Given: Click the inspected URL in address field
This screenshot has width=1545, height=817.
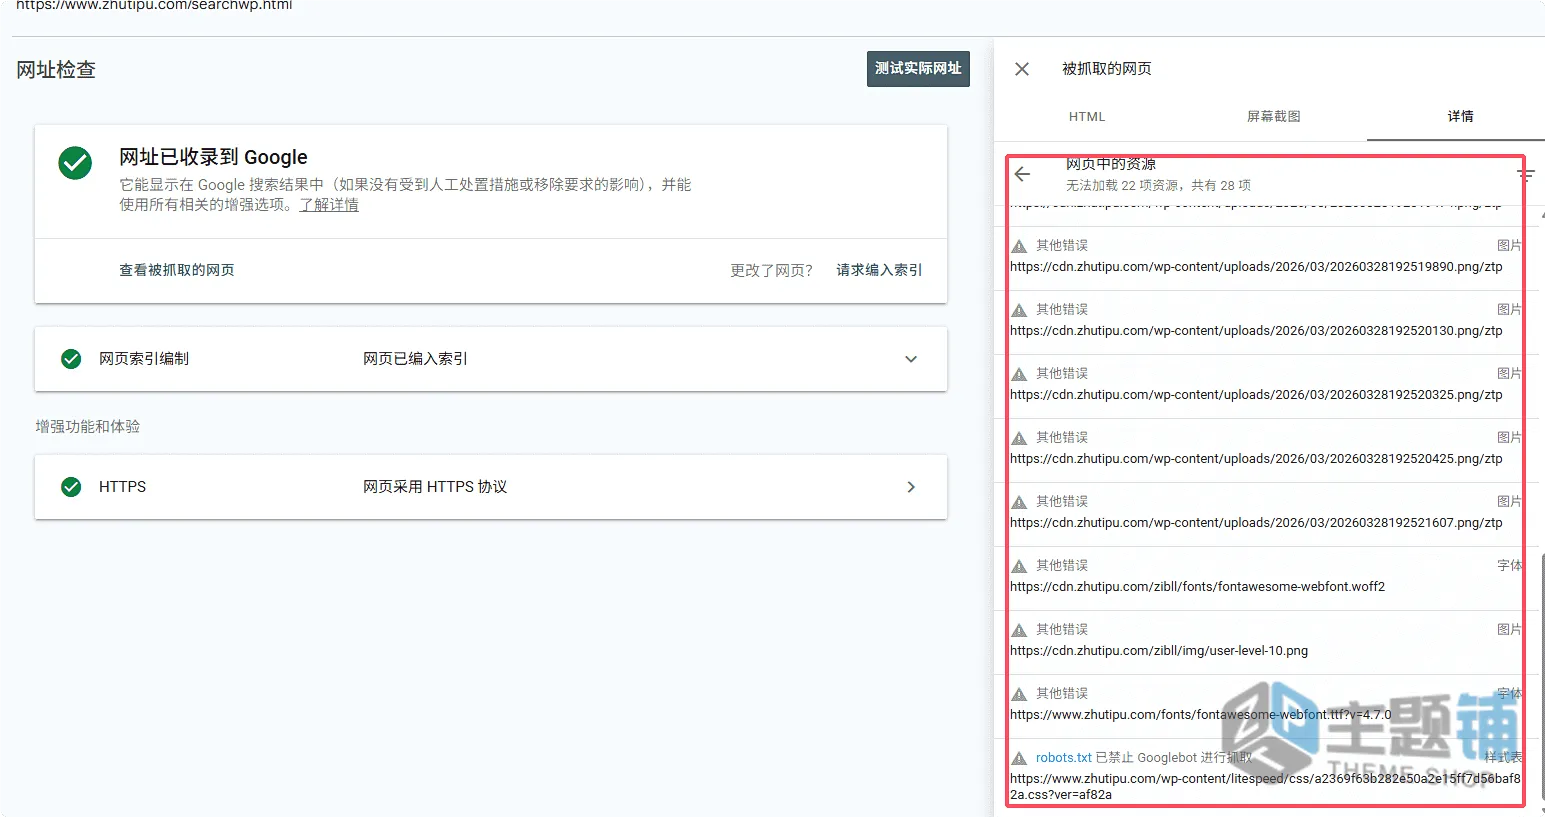Looking at the screenshot, I should (x=155, y=5).
